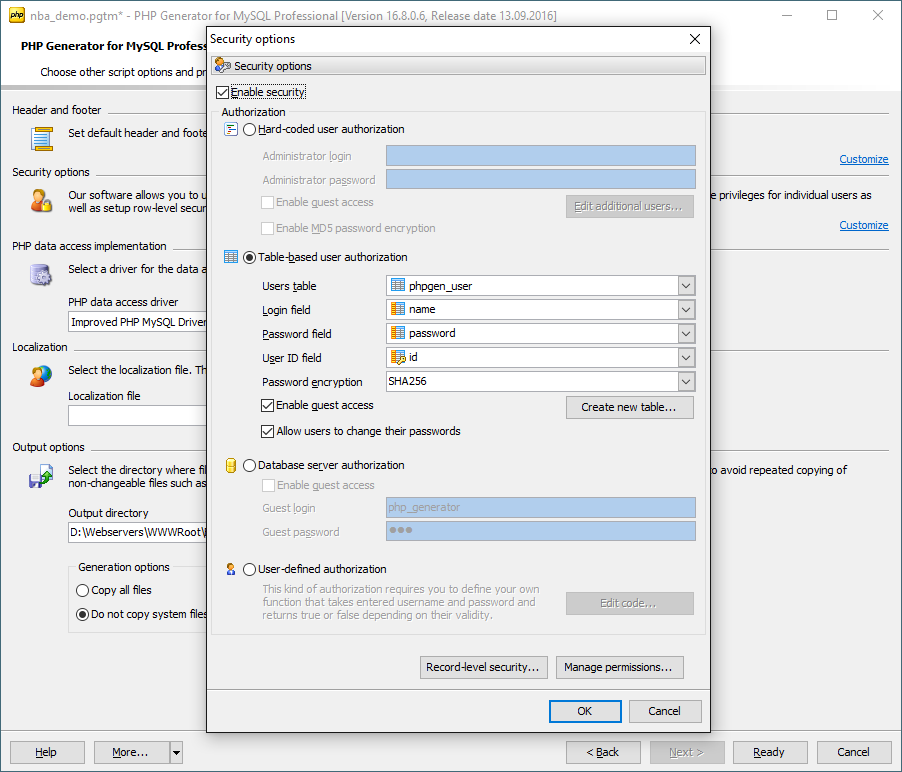Disable guest access under table-based authorization
The image size is (902, 772).
point(267,406)
